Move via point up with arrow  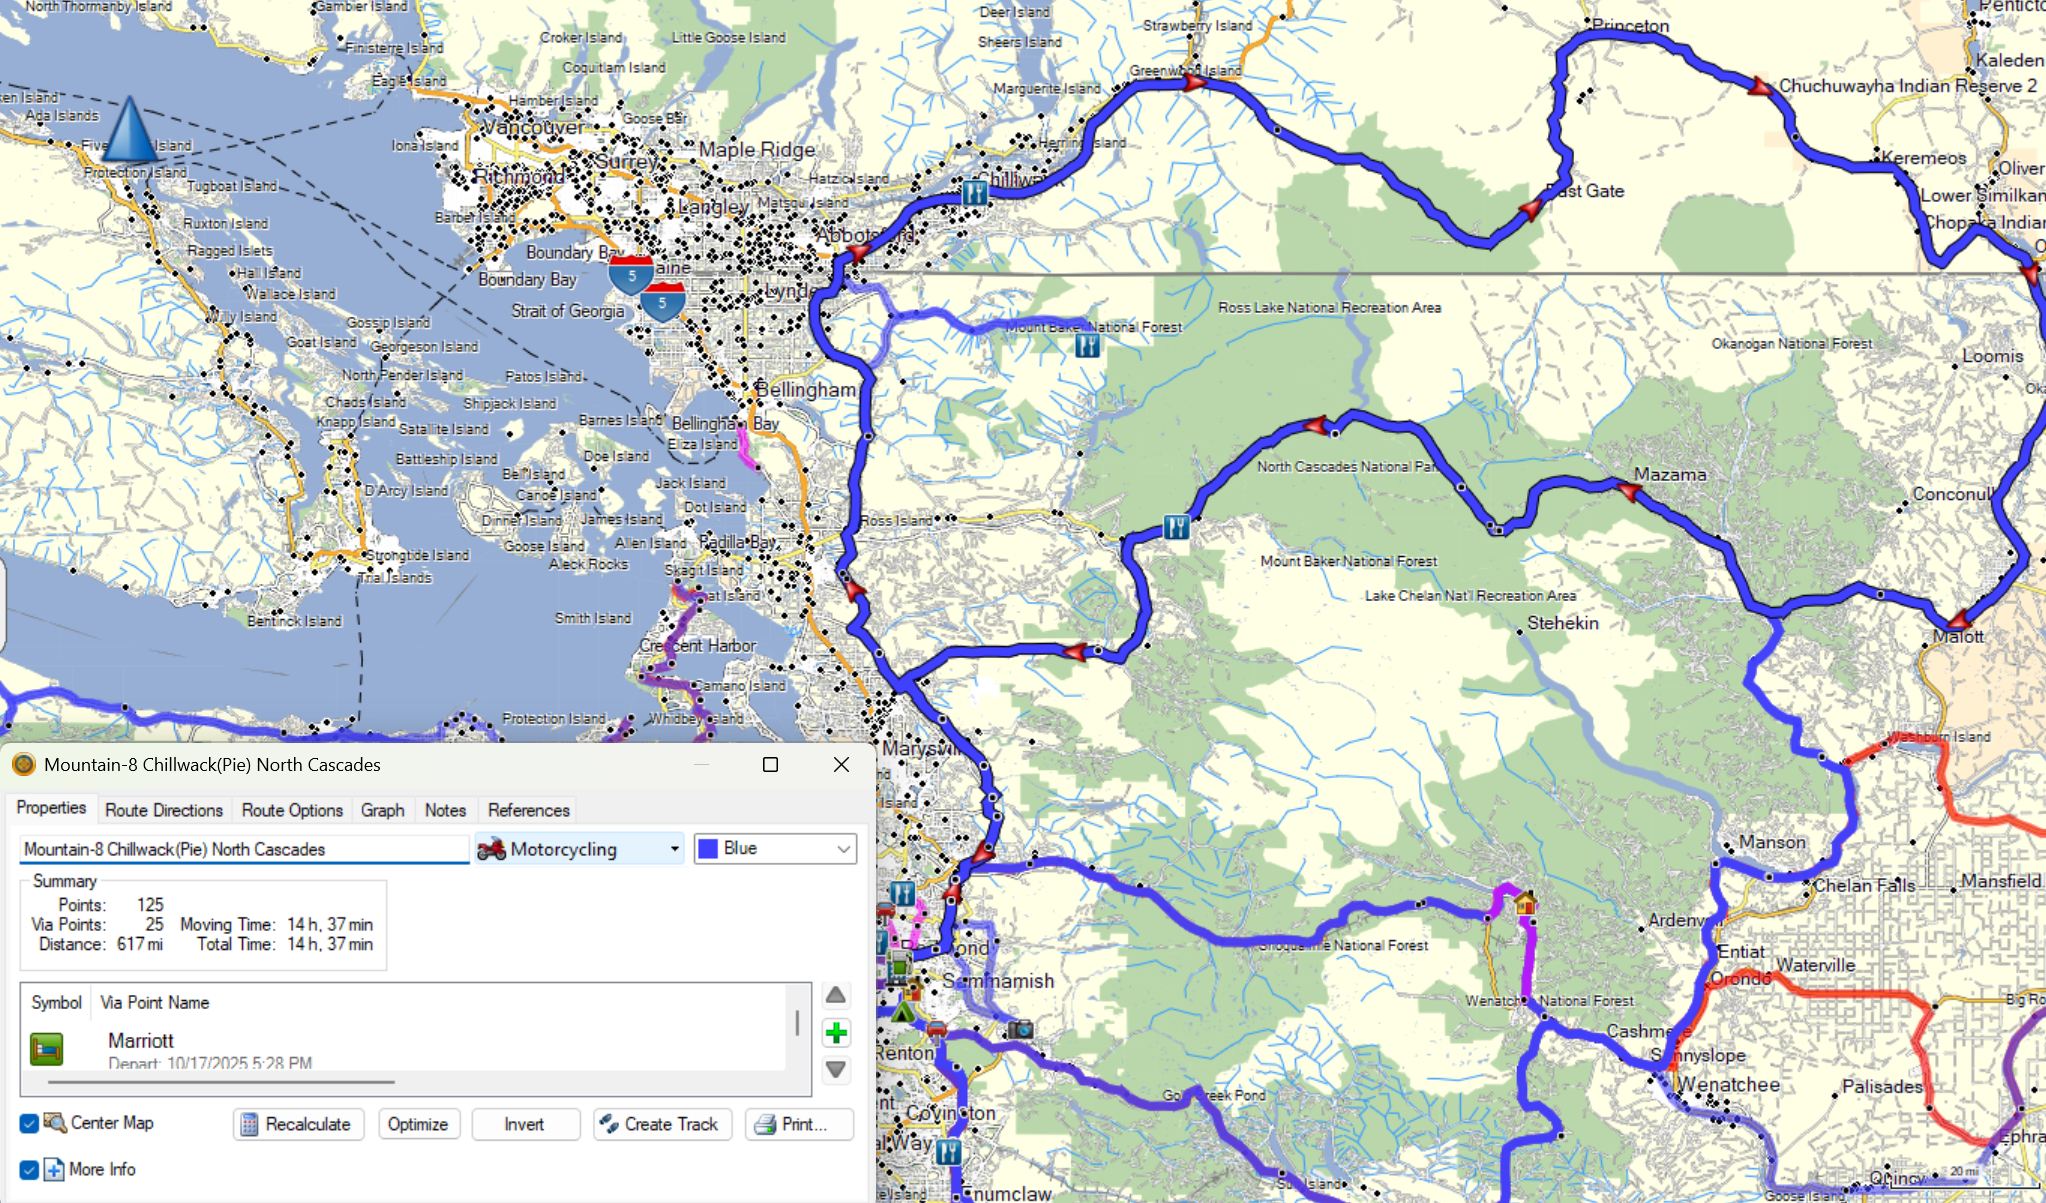tap(836, 995)
